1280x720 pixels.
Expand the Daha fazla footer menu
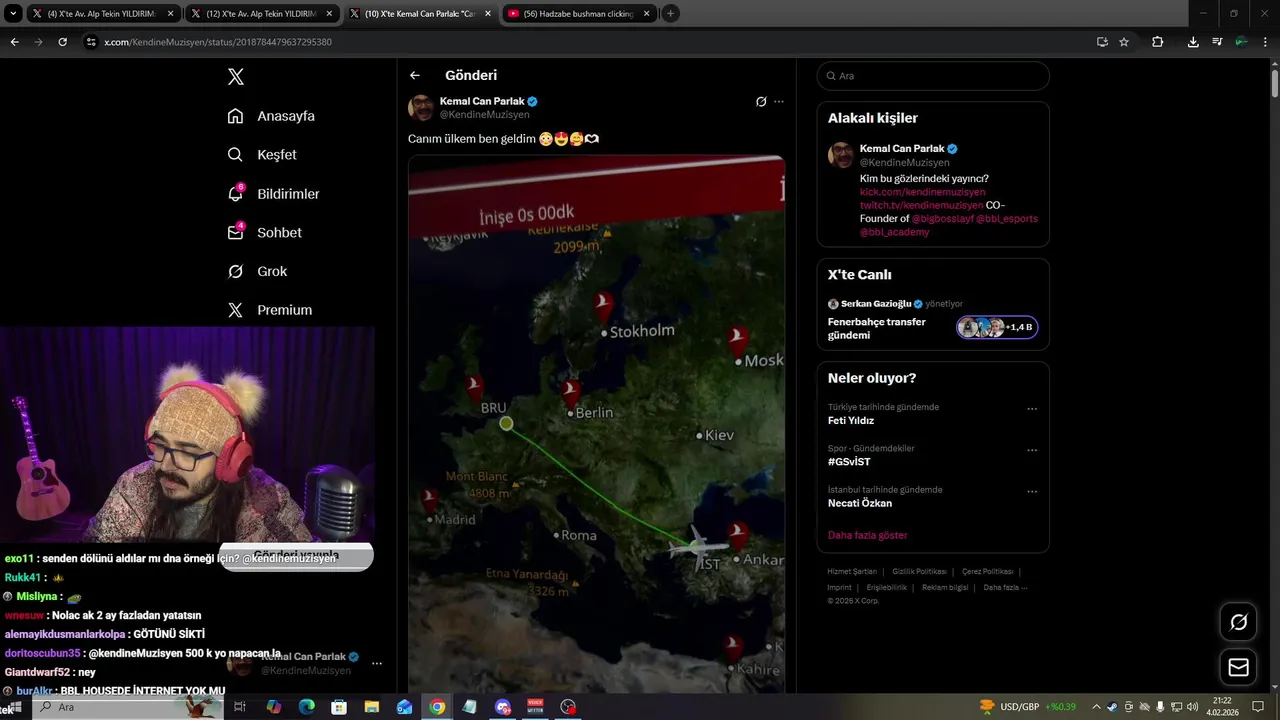click(x=1005, y=587)
